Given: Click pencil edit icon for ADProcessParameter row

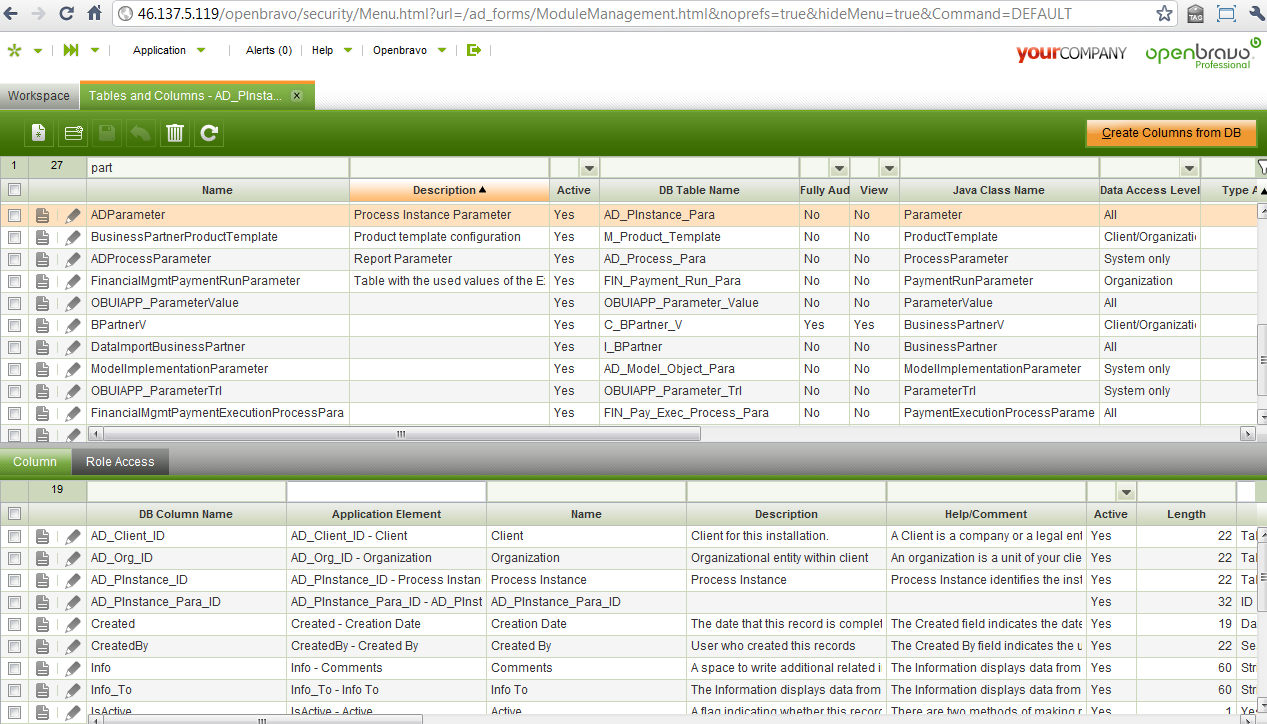Looking at the screenshot, I should pos(73,259).
